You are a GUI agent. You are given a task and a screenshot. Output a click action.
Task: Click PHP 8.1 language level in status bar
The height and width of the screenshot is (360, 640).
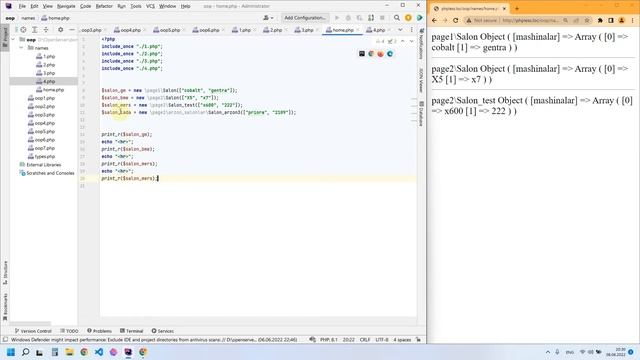pos(329,340)
